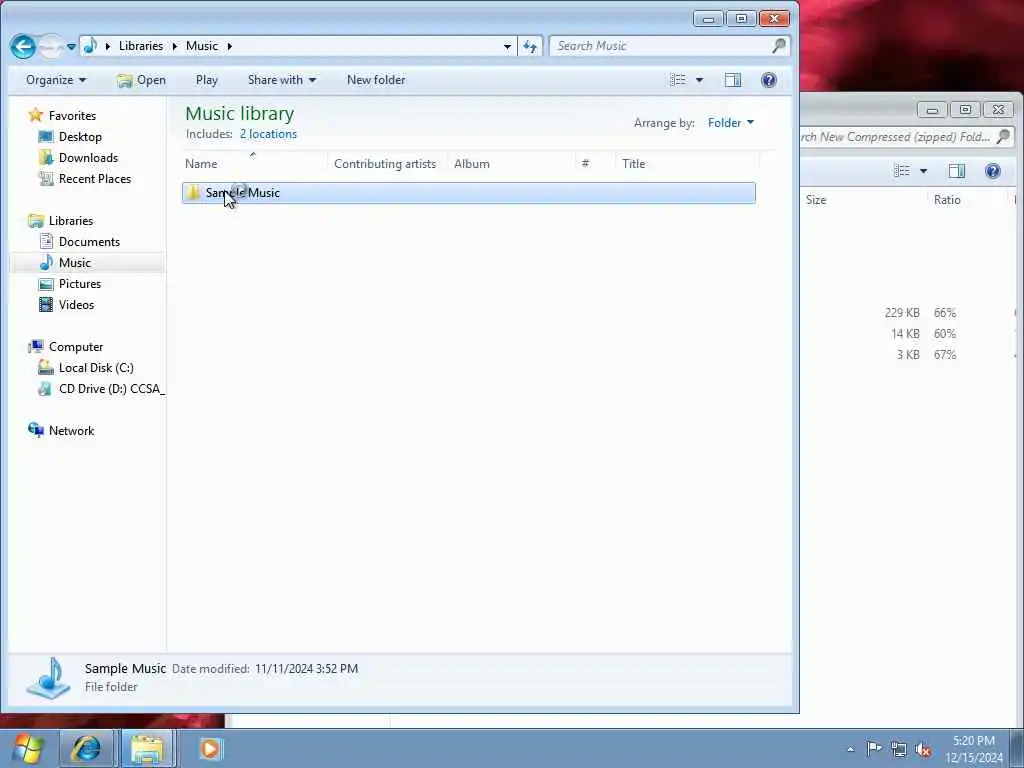This screenshot has height=768, width=1024.
Task: Sort by Contributing artists column
Action: (385, 164)
